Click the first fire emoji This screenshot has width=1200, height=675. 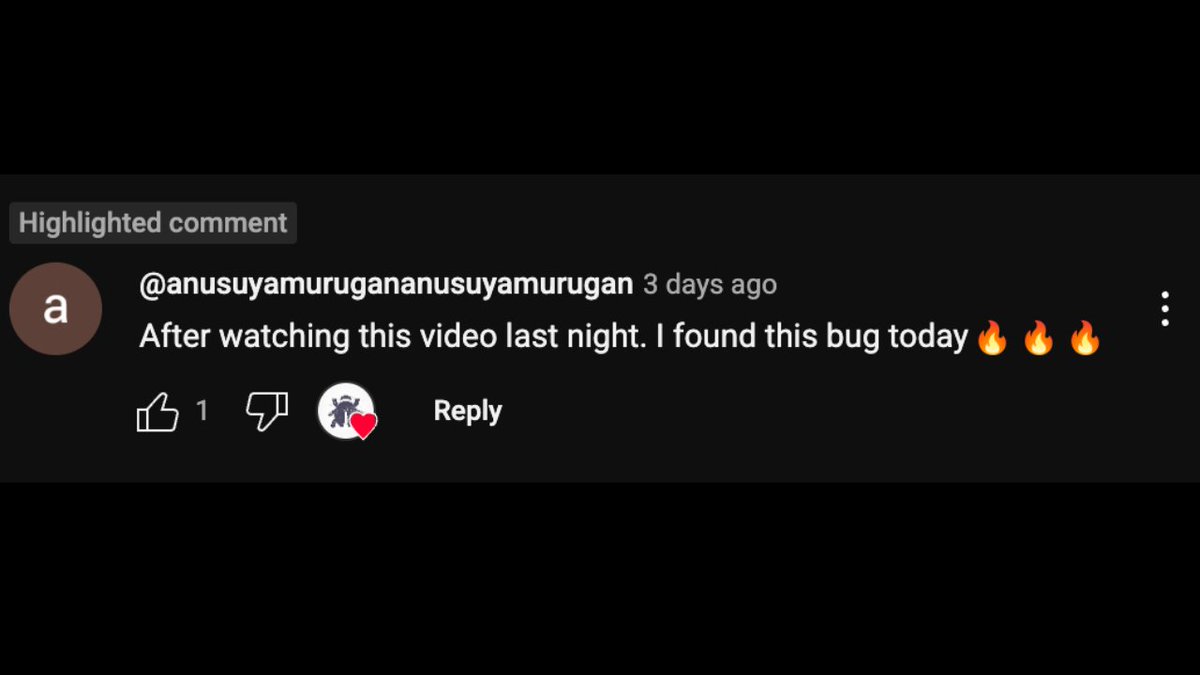coord(991,338)
